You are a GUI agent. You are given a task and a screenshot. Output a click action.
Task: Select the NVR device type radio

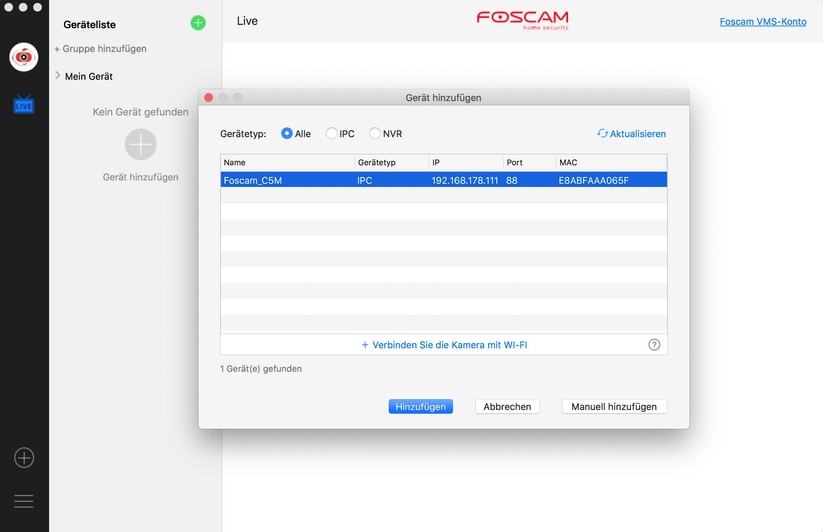pyautogui.click(x=375, y=133)
